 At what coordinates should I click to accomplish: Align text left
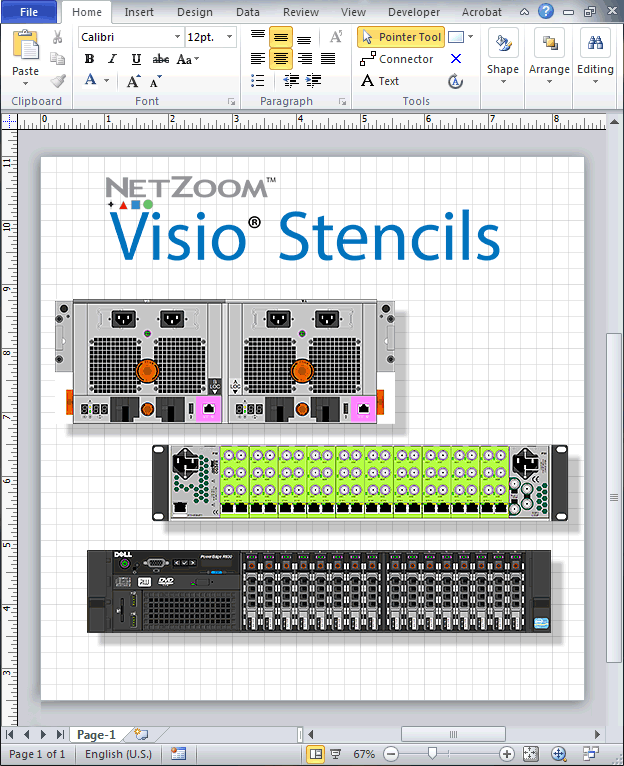point(258,59)
